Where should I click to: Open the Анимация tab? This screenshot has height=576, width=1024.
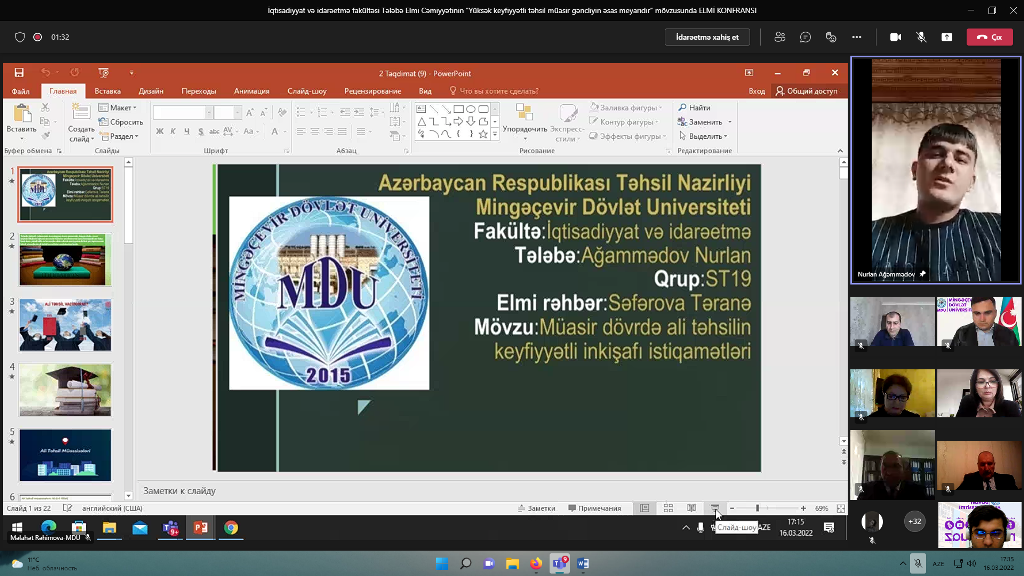(x=251, y=91)
